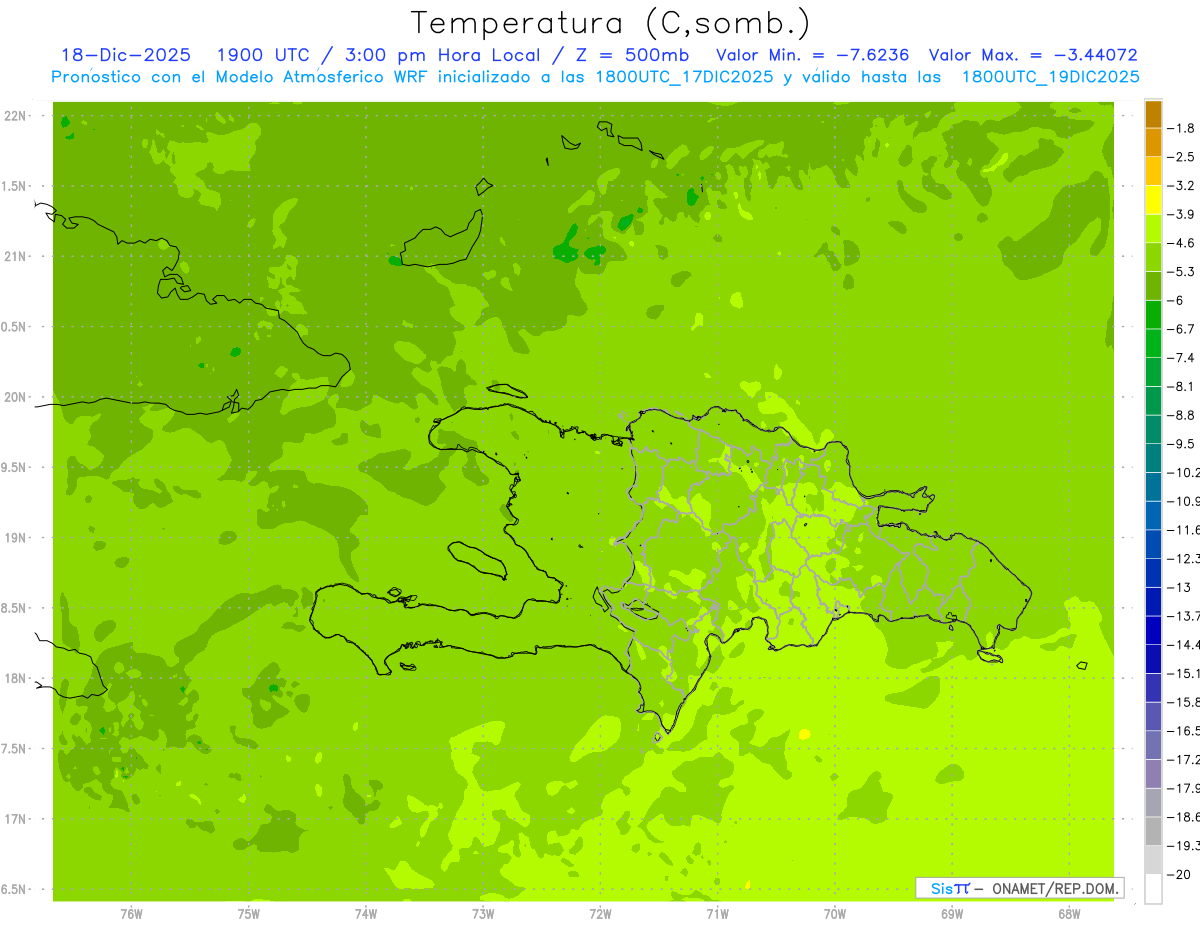The image size is (1200, 927).
Task: Click the 74W longitude axis label
Action: (366, 913)
